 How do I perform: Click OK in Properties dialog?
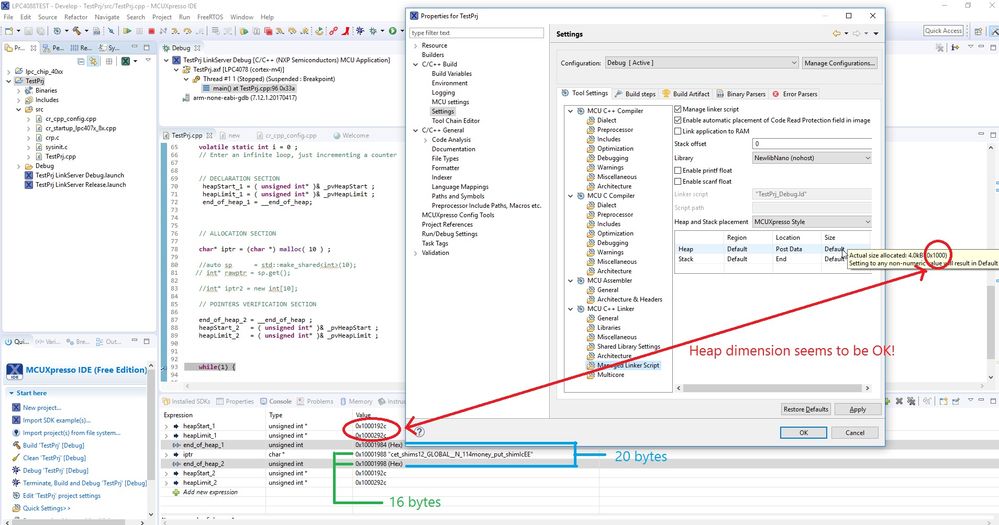click(x=803, y=433)
